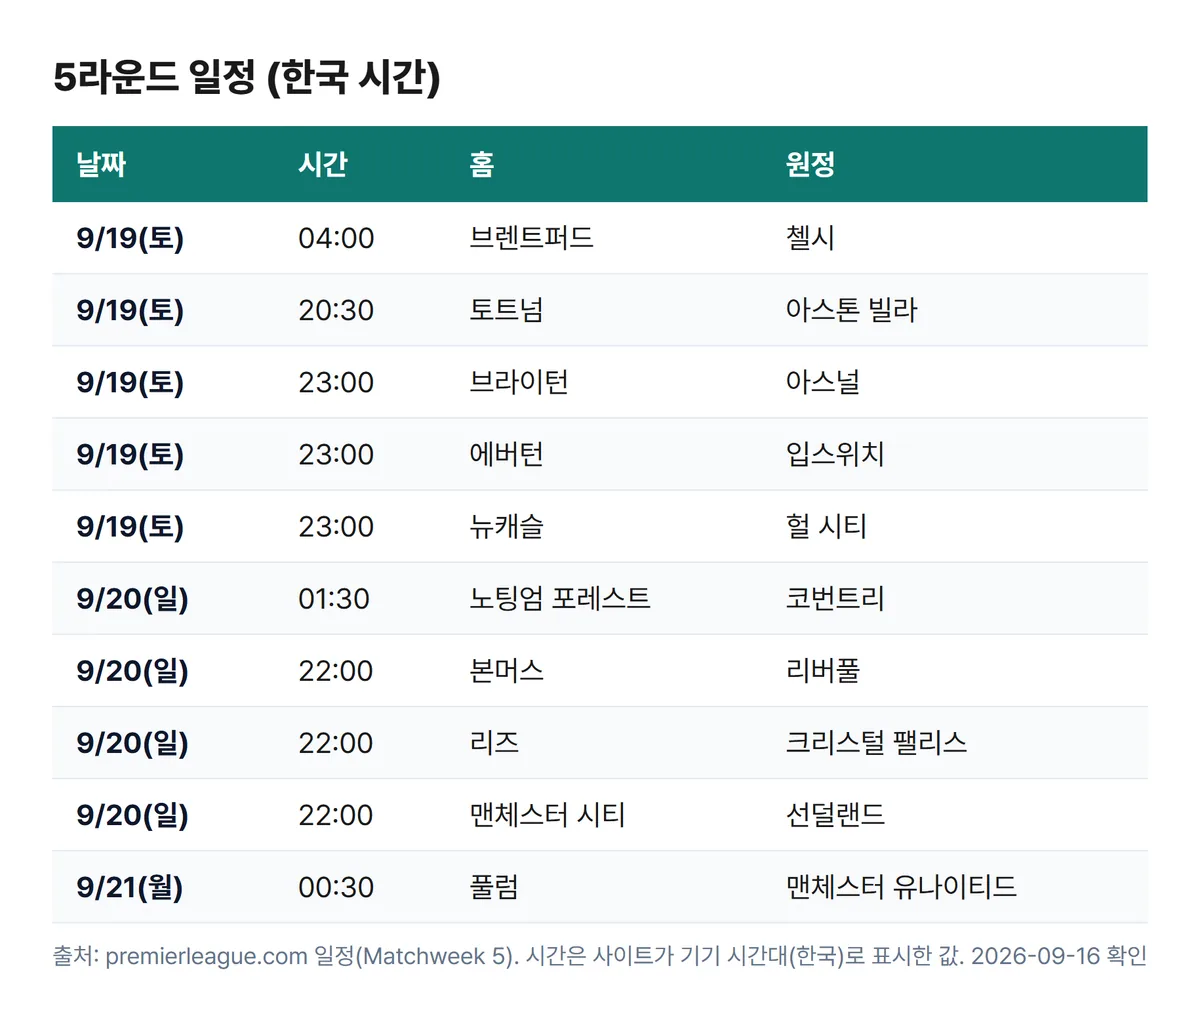Click the 23:00 time in 브라이턴 row

[x=336, y=382]
